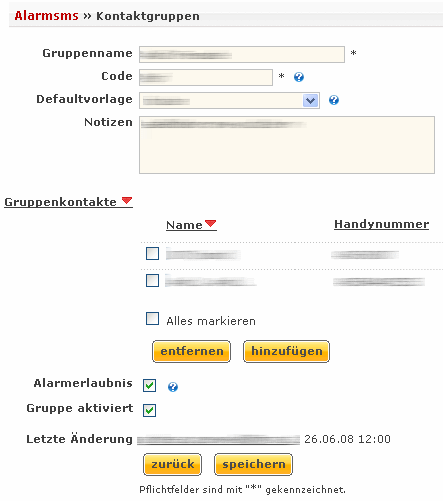The image size is (443, 501).
Task: Open help icon next to Code field
Action: point(299,77)
